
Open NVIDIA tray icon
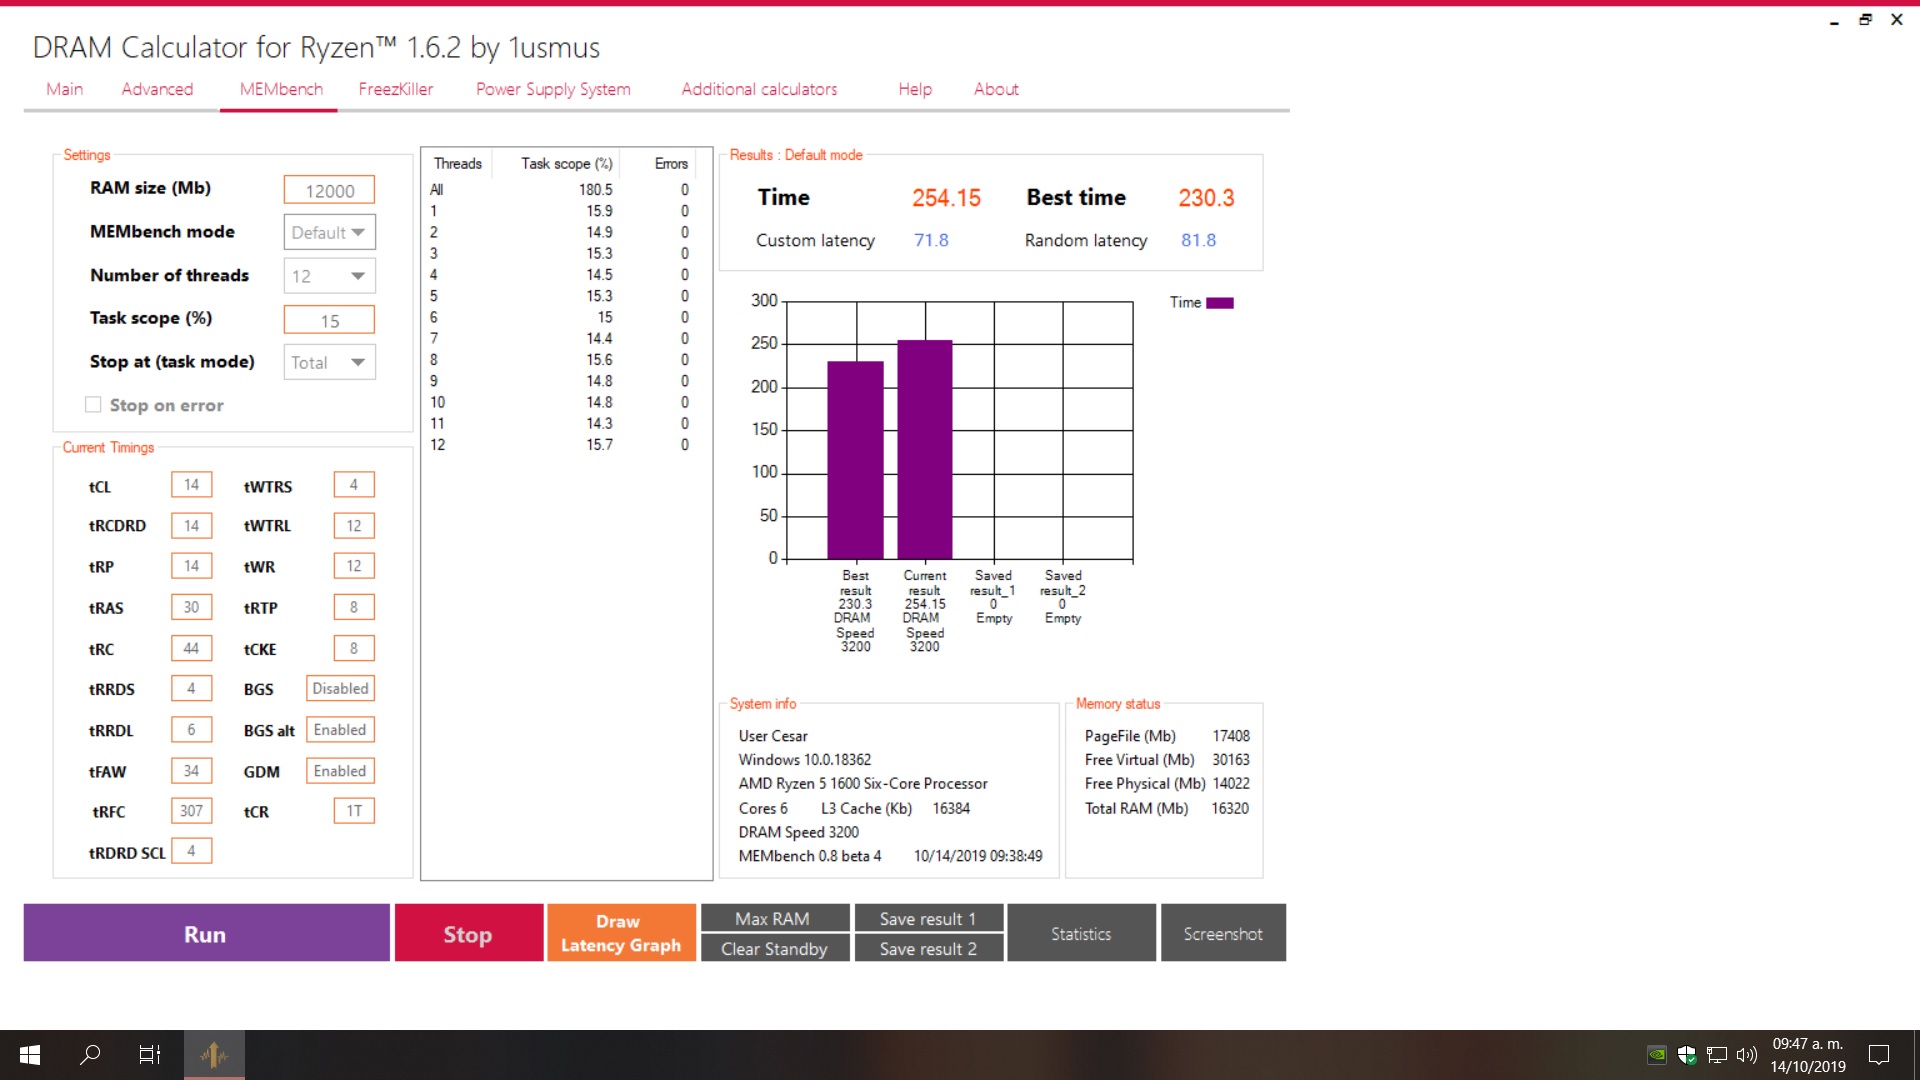tap(1657, 1055)
